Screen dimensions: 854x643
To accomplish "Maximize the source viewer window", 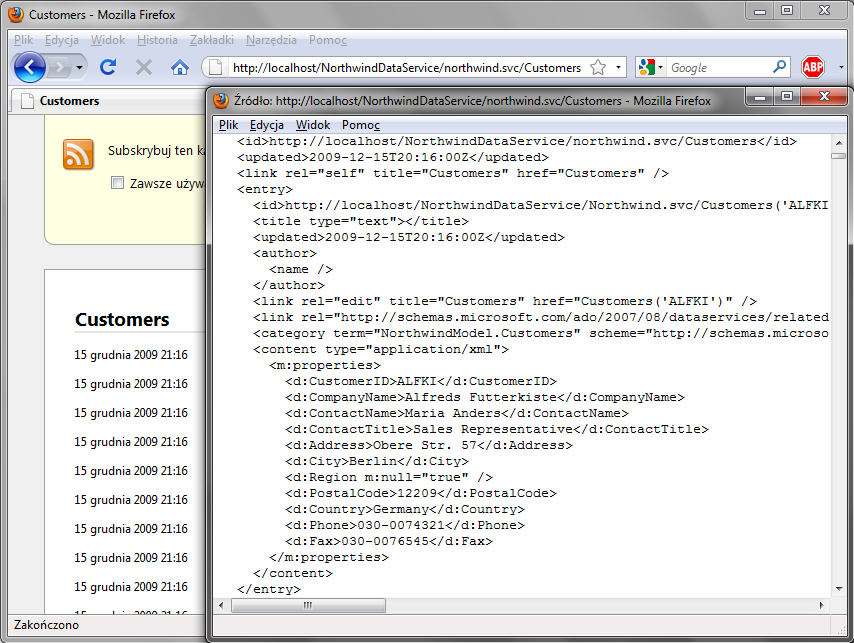I will tap(787, 96).
